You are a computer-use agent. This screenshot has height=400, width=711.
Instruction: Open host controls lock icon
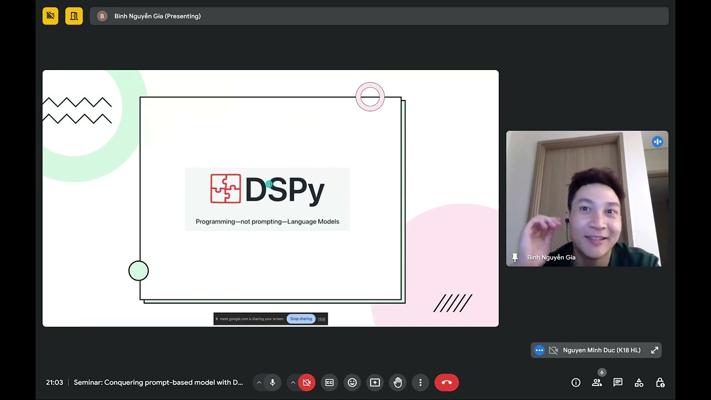660,382
